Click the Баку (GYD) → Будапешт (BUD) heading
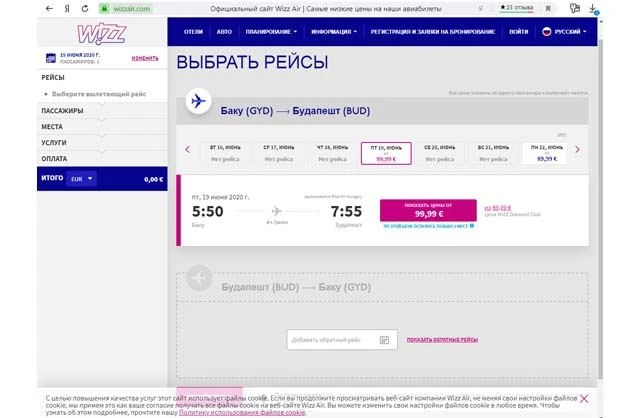 click(x=295, y=111)
